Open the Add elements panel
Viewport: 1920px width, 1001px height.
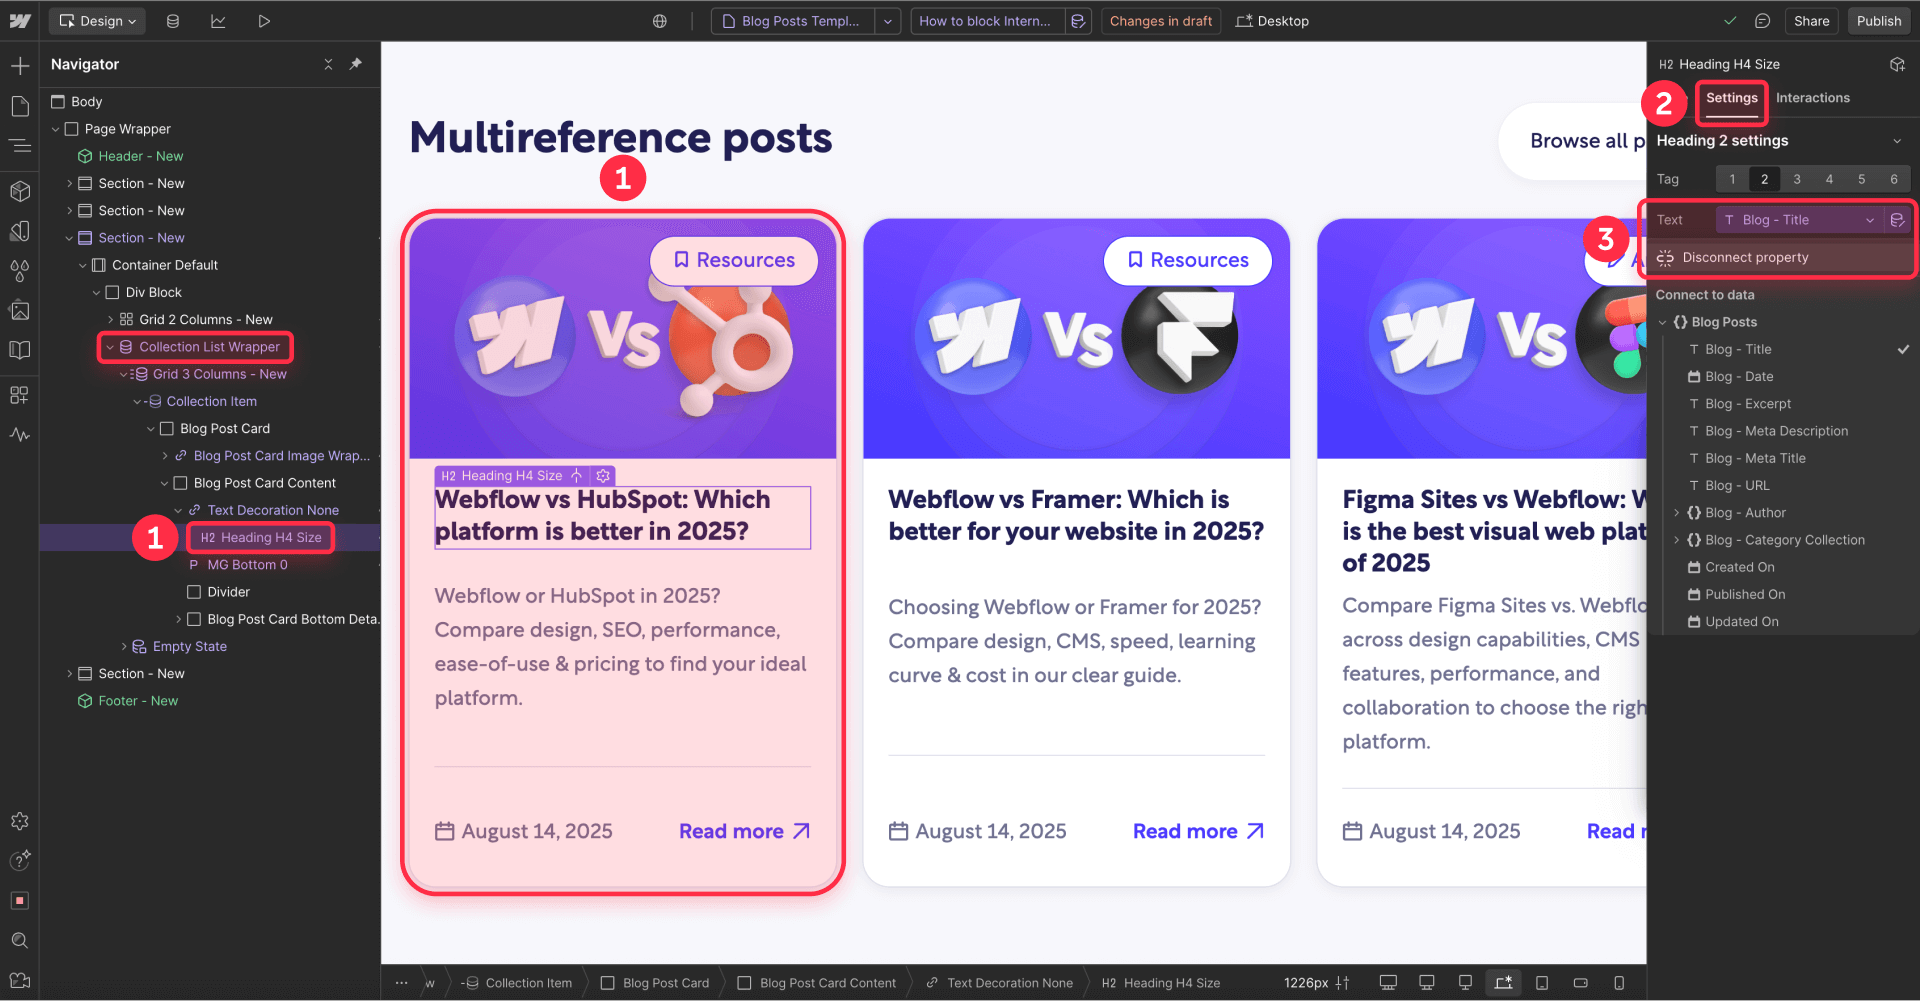(x=20, y=66)
